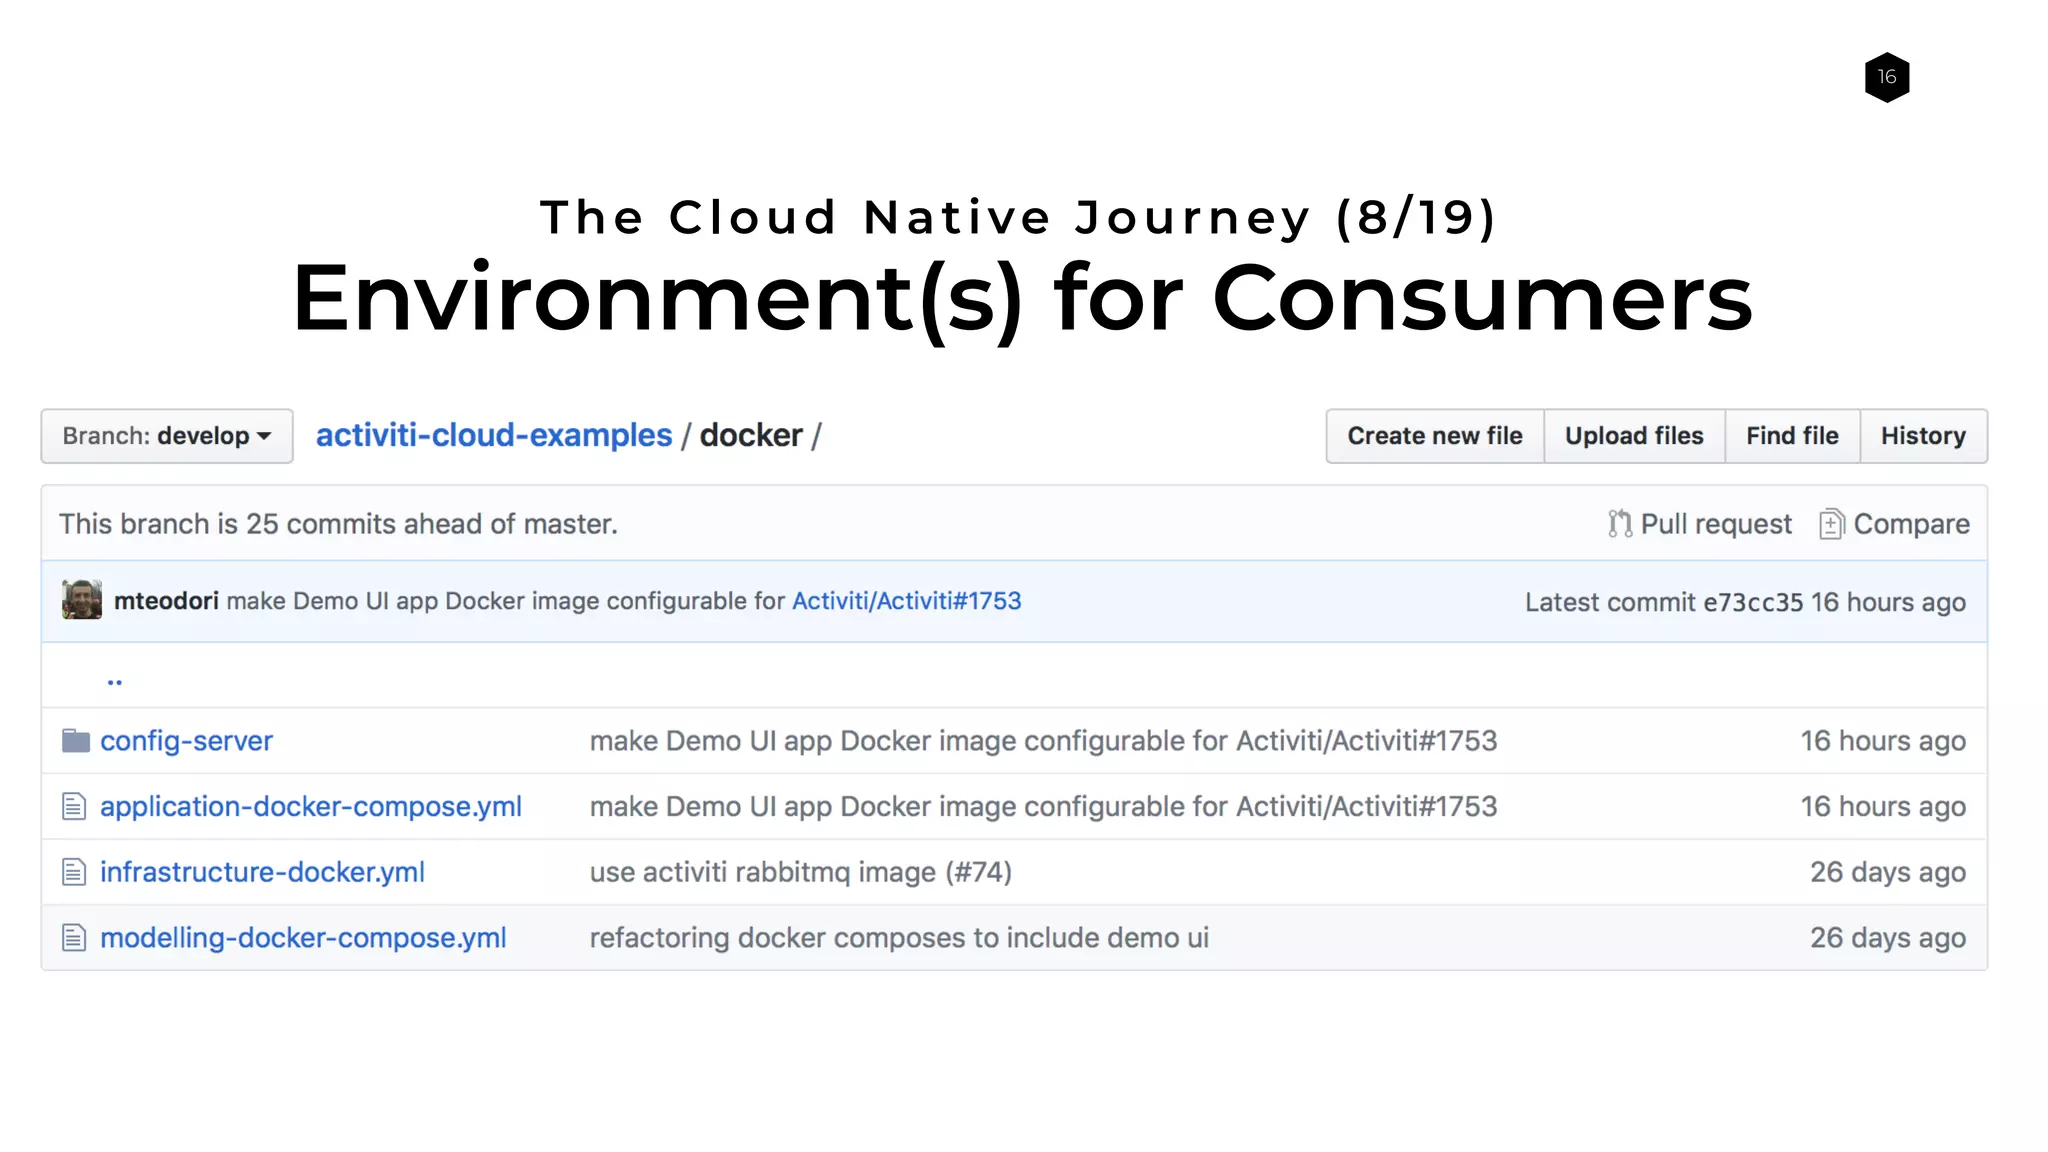This screenshot has height=1152, width=2048.
Task: Open Activiti/Activiti#1753 issue link in commit header
Action: tap(907, 601)
